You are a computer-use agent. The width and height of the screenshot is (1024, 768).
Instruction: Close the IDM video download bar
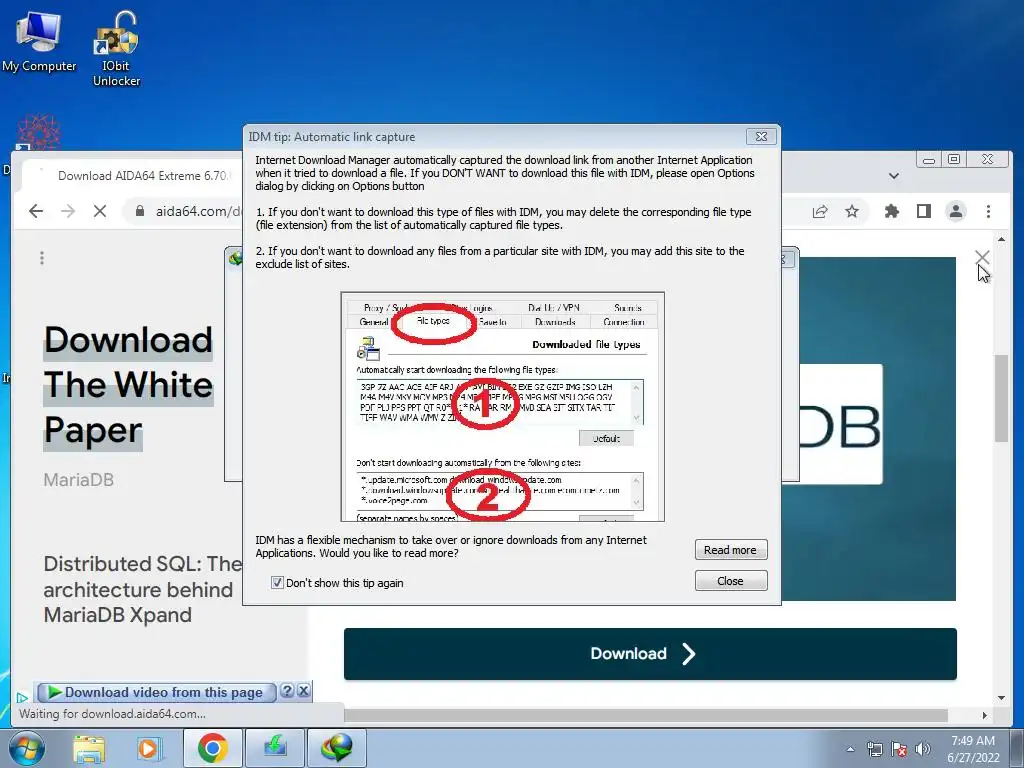[x=304, y=691]
